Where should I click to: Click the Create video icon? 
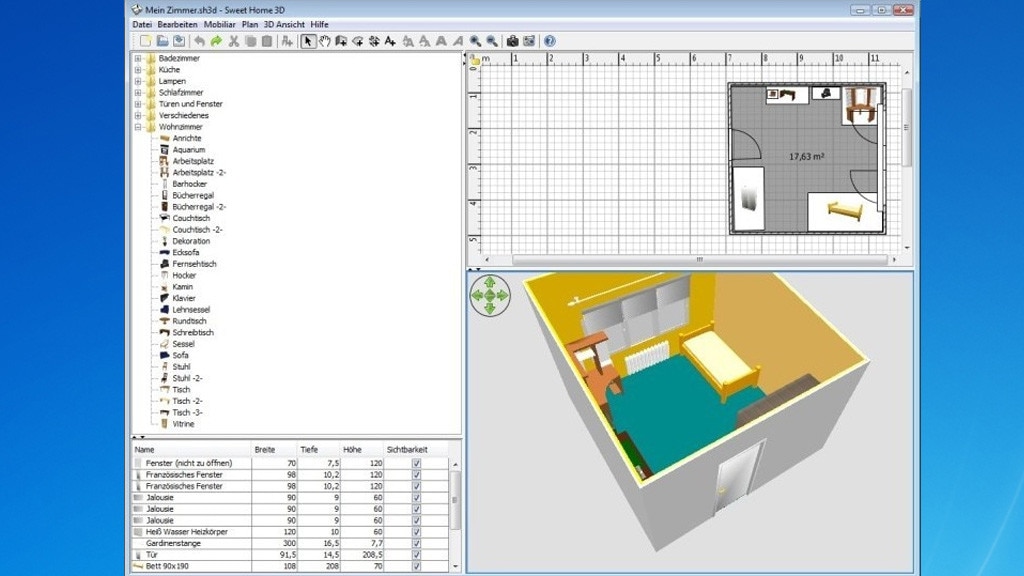529,41
